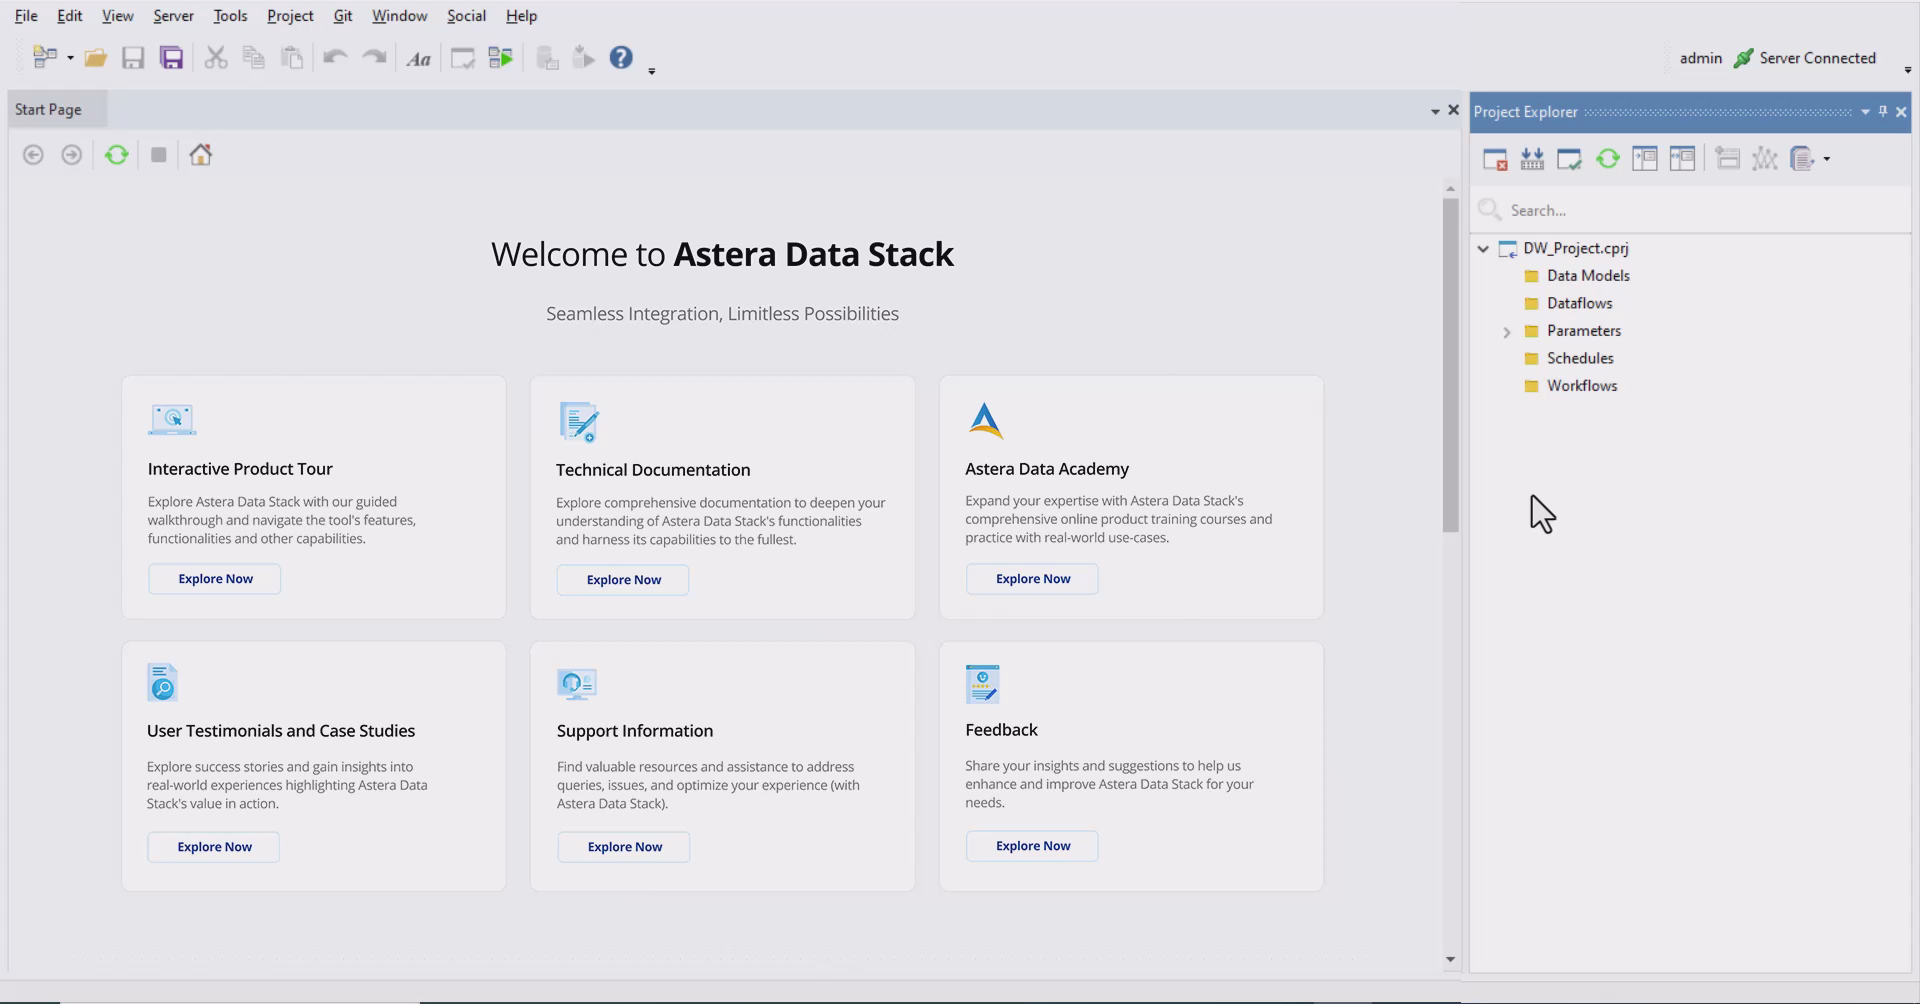Click the Copy icon in toolbar

(x=254, y=58)
